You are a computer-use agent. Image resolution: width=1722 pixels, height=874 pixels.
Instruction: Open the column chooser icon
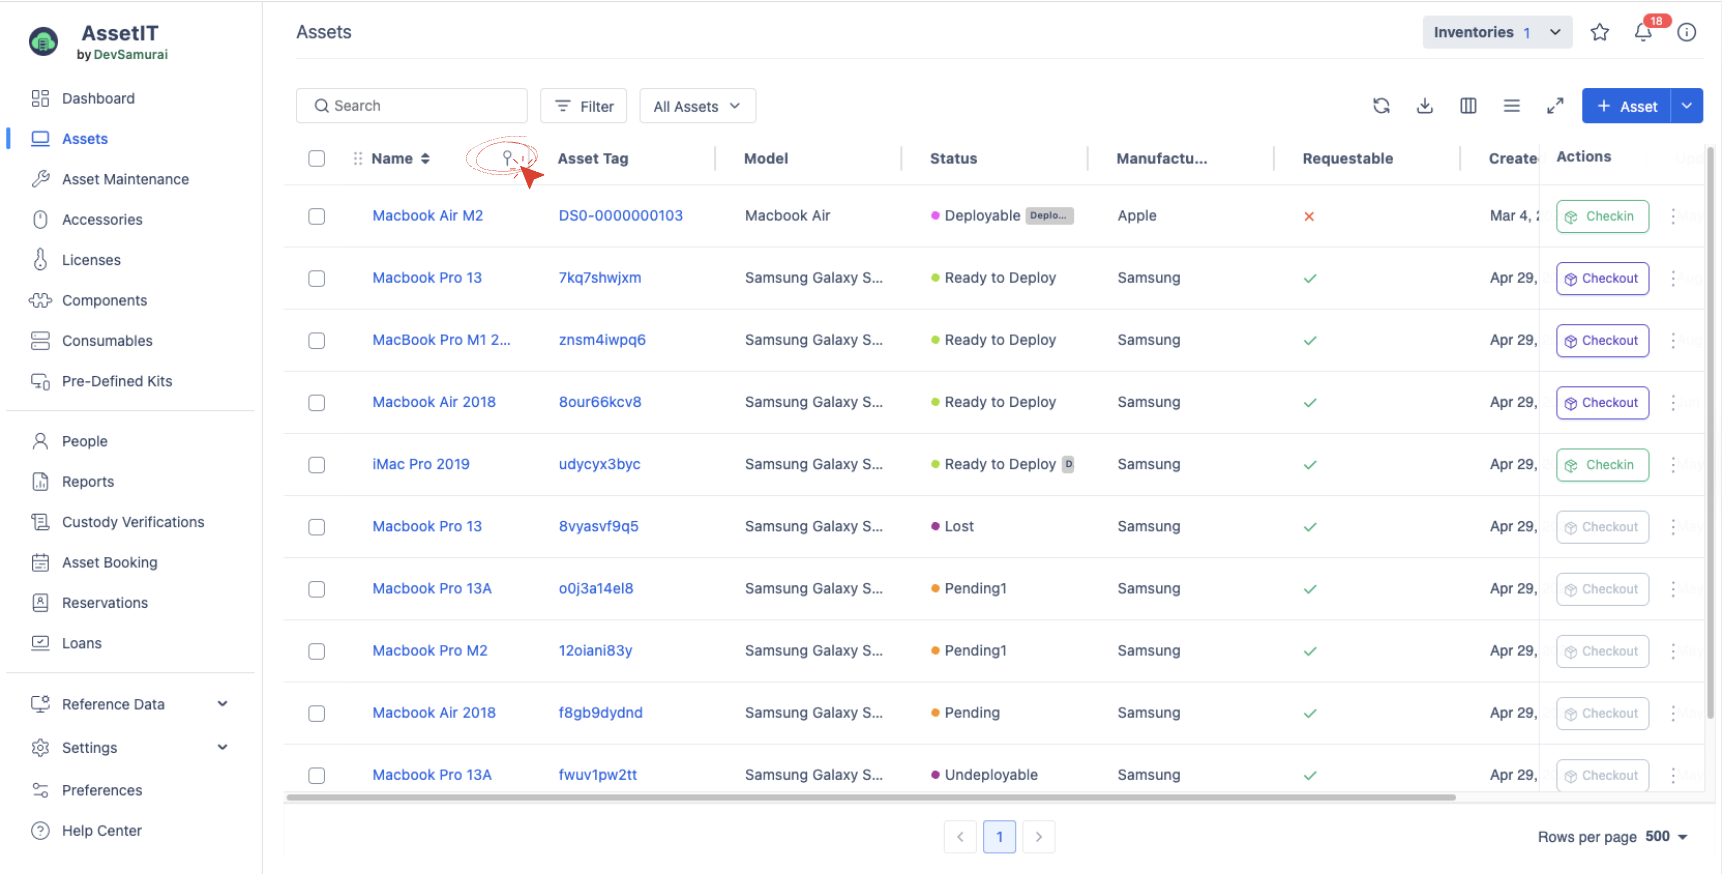click(x=1468, y=106)
